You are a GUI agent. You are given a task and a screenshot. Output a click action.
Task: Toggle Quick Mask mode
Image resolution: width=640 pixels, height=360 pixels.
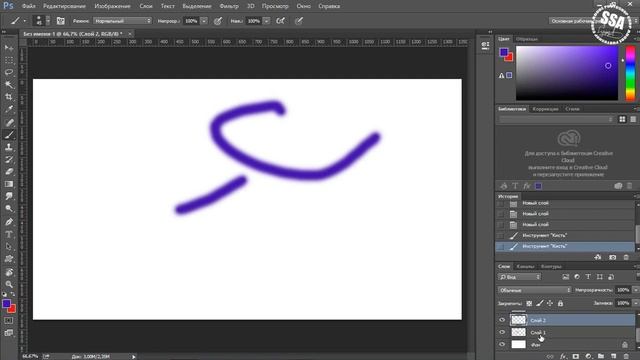pyautogui.click(x=9, y=321)
